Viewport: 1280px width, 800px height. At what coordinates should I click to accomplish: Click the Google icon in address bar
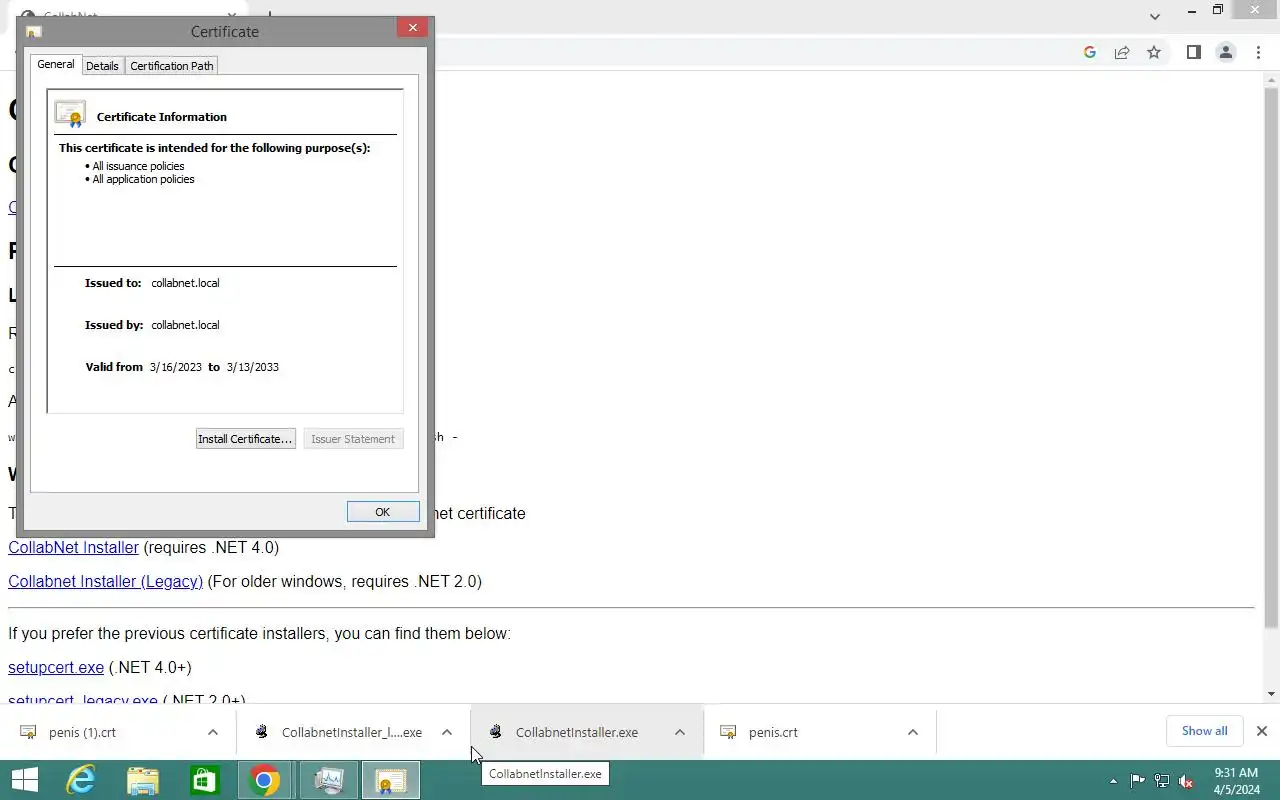1090,52
